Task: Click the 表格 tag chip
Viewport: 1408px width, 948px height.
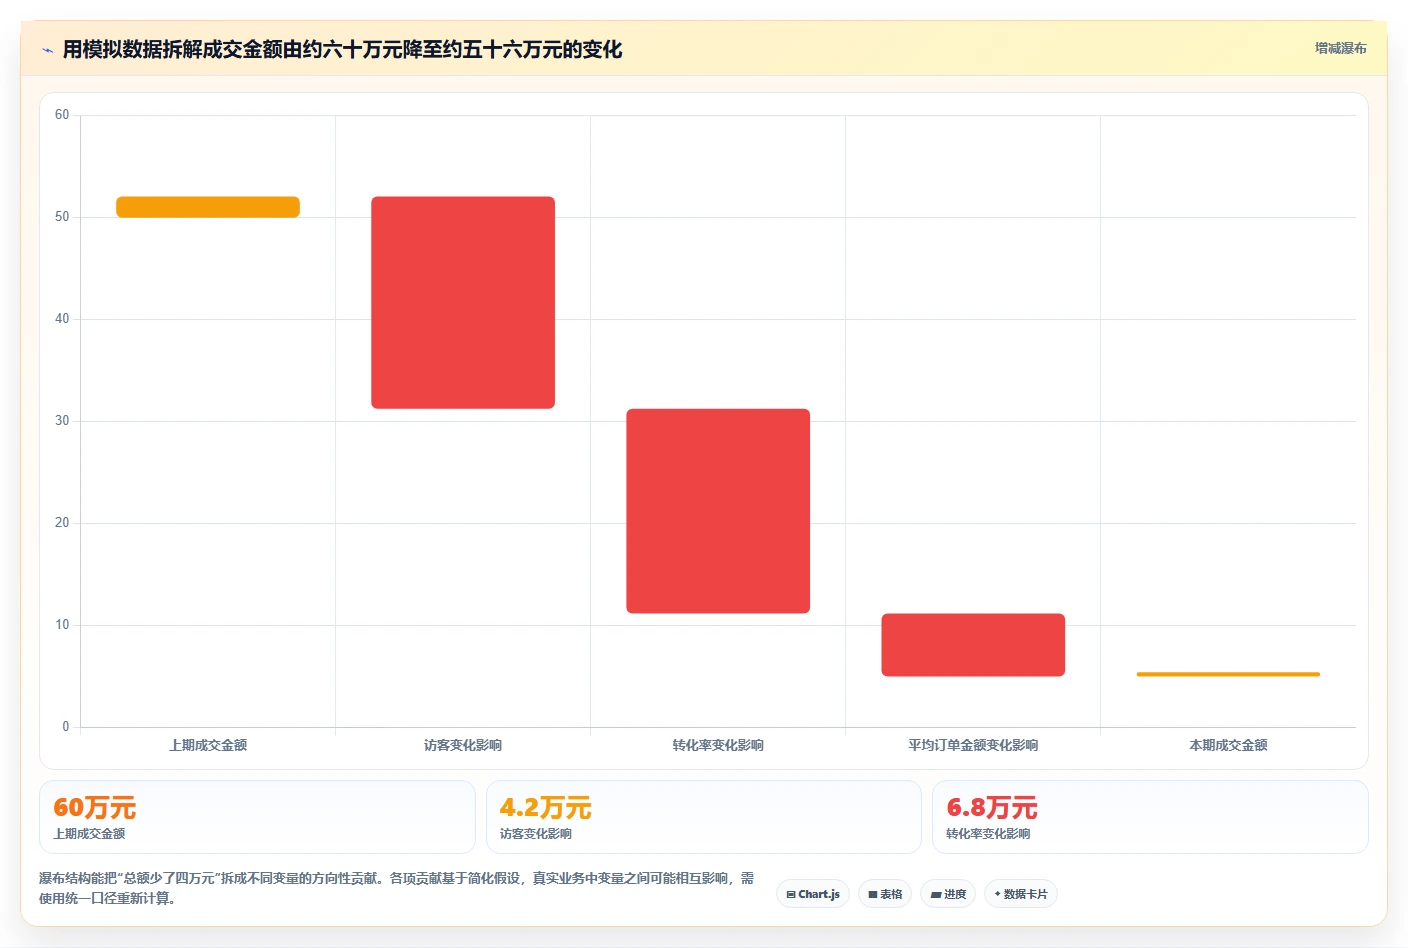Action: click(885, 894)
